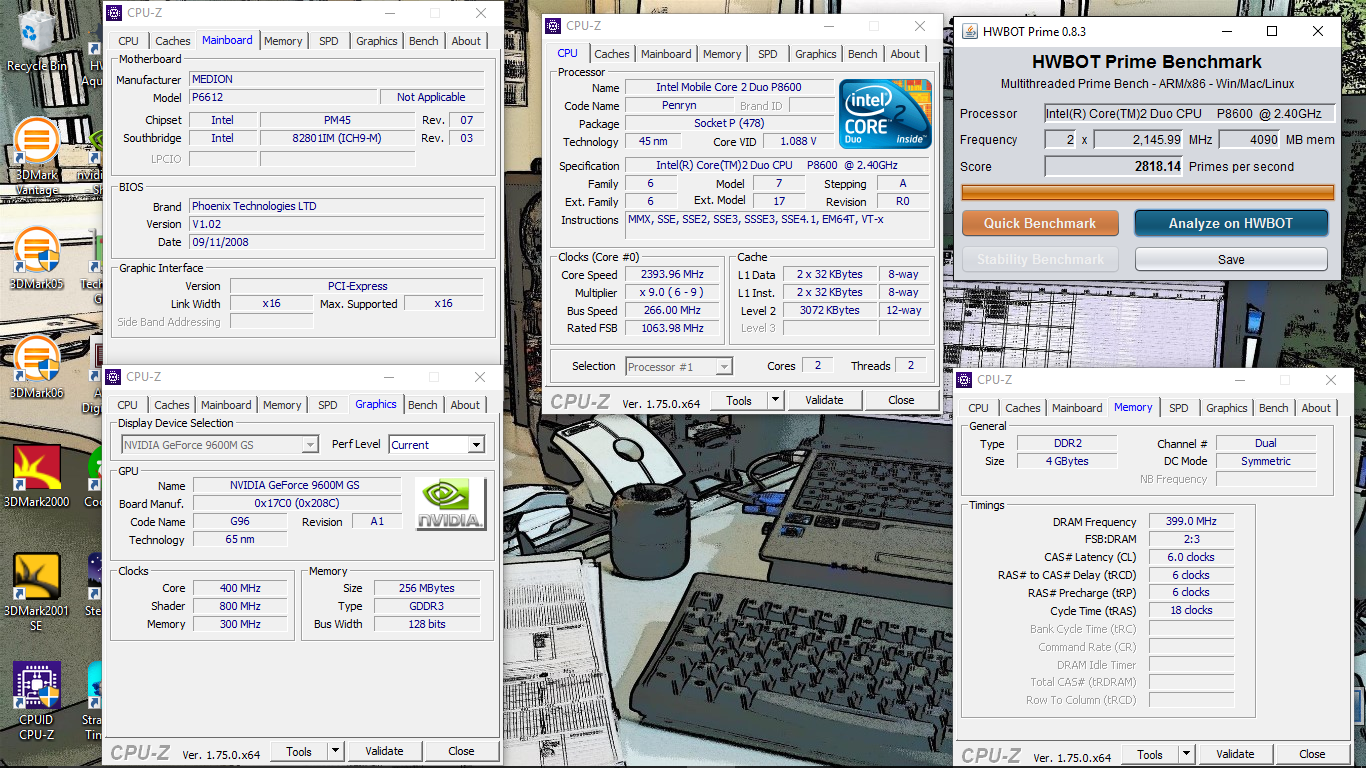Click the CPU-Z title icon of Memory window
The image size is (1366, 768).
[x=966, y=380]
